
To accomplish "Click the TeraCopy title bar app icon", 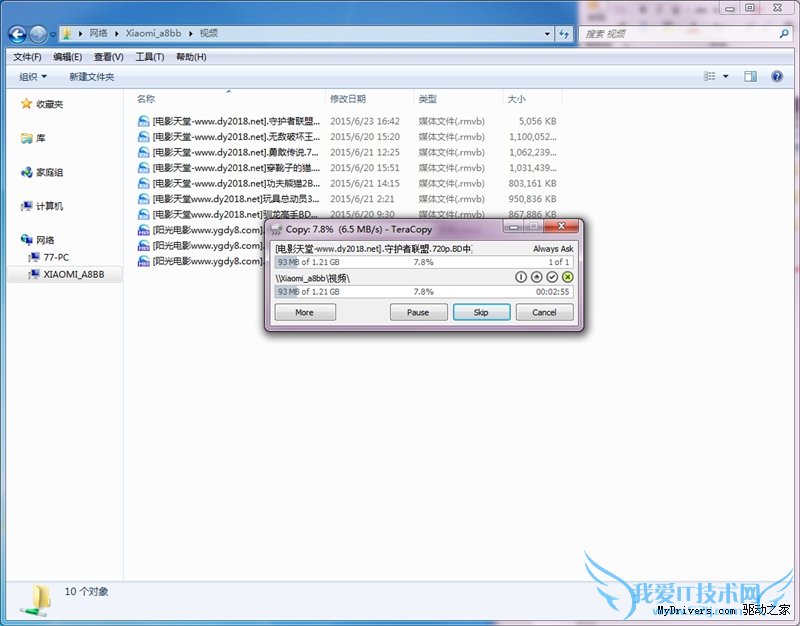I will (x=276, y=230).
